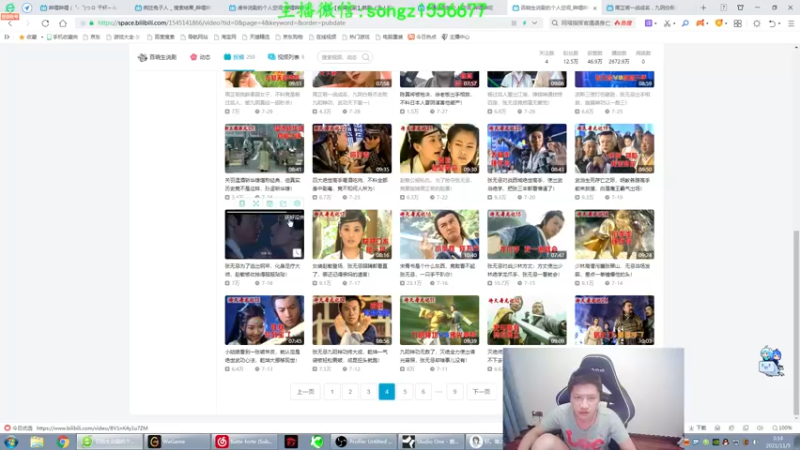The height and width of the screenshot is (450, 800).
Task: Open Chrome from the taskbar
Action: [x=63, y=441]
